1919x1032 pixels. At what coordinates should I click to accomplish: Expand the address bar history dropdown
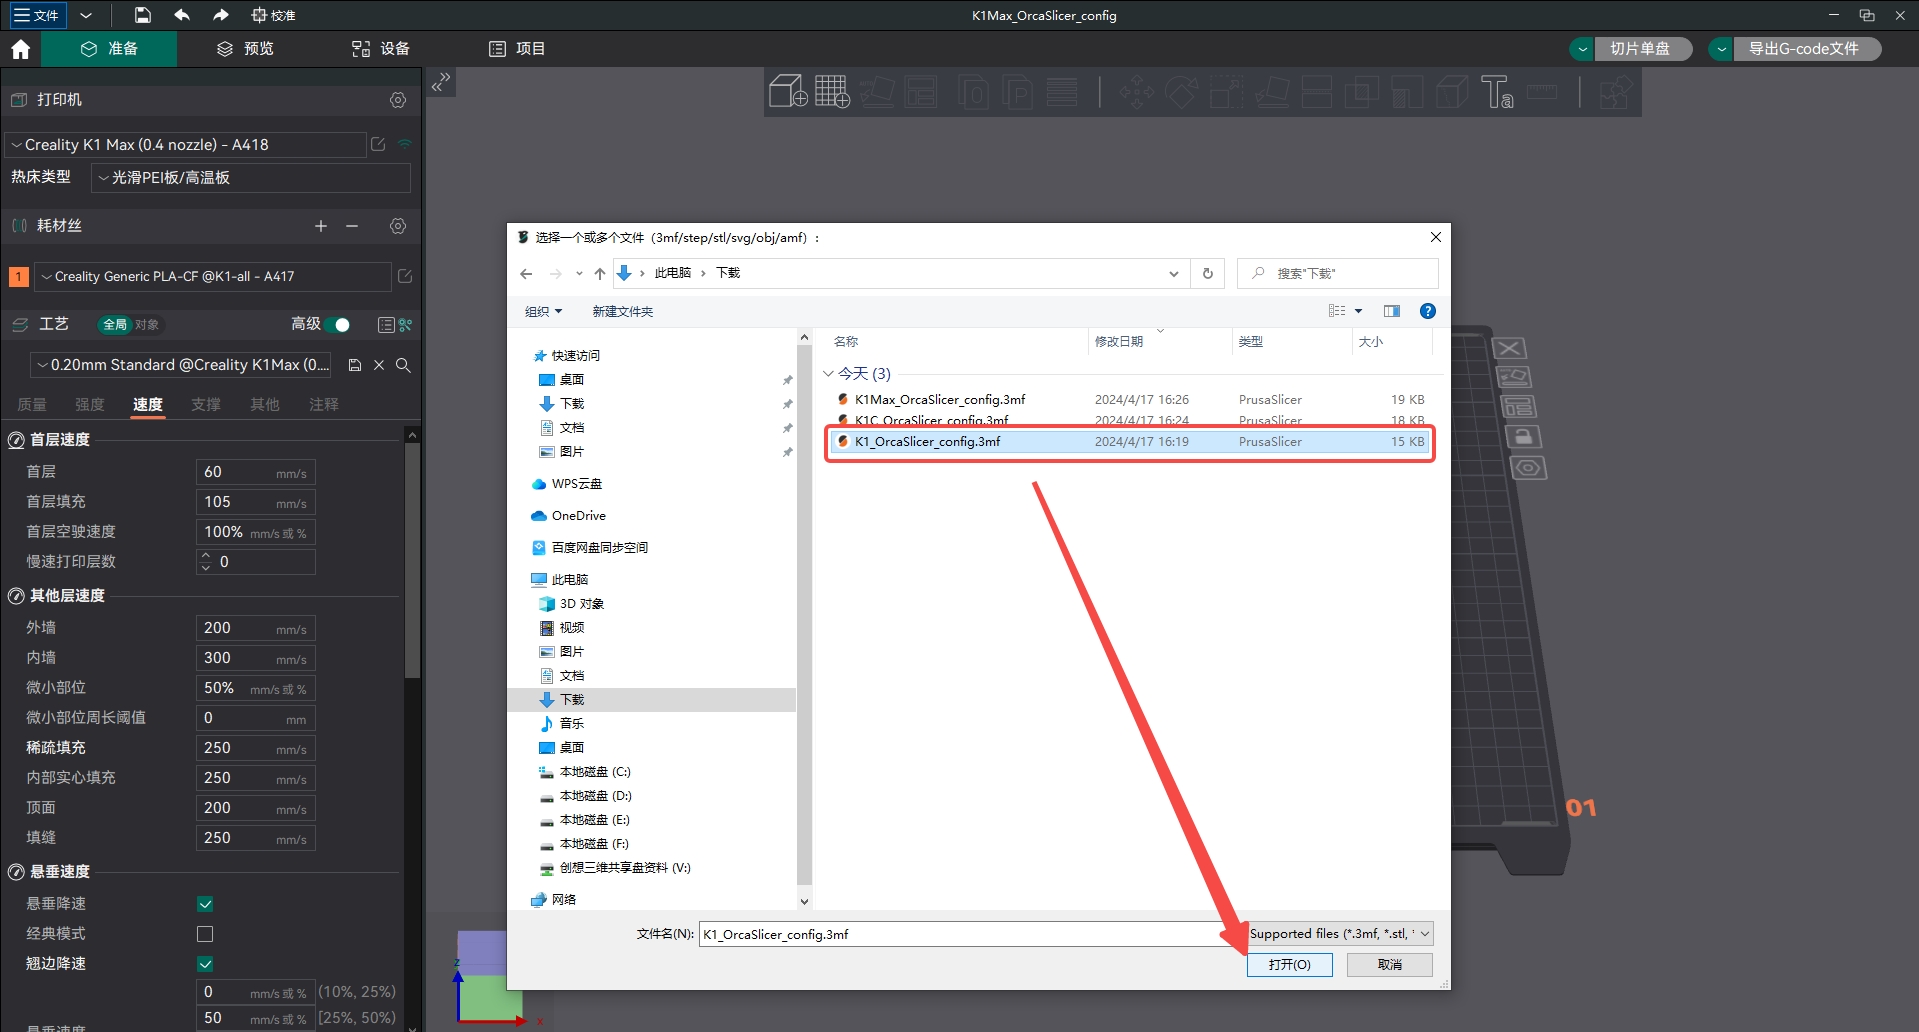1173,273
